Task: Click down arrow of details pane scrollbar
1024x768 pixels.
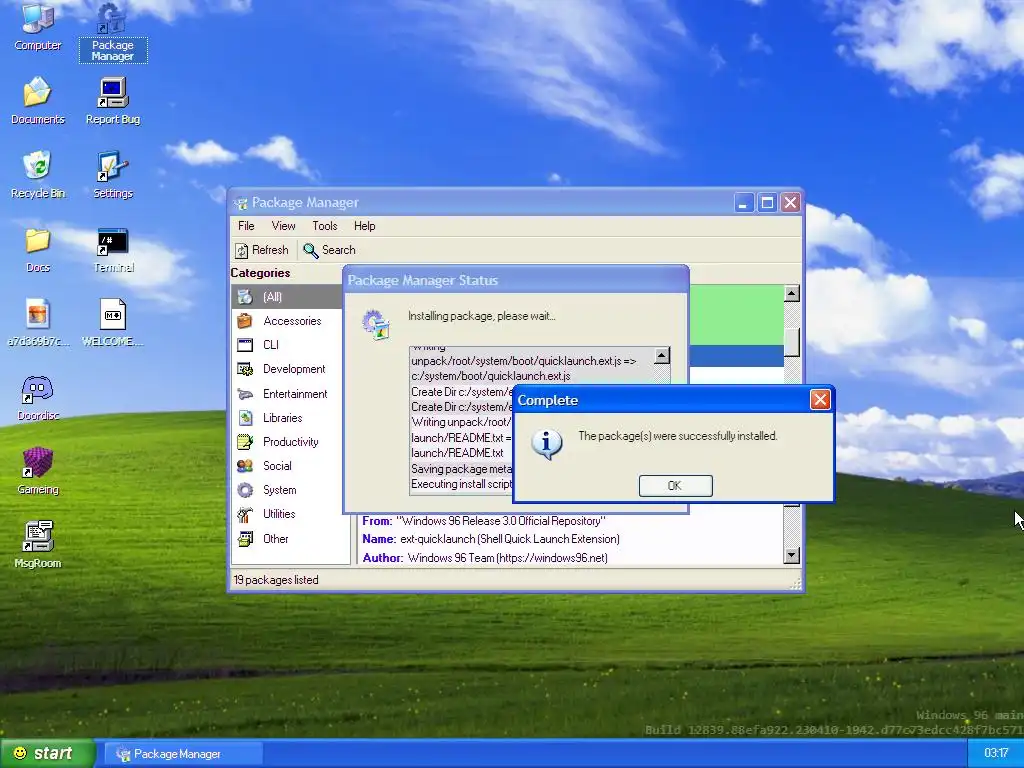Action: pyautogui.click(x=792, y=556)
